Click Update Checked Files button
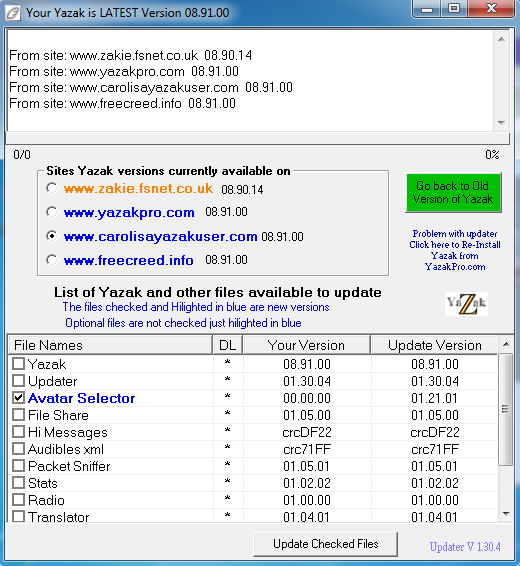The height and width of the screenshot is (566, 520). pyautogui.click(x=325, y=544)
